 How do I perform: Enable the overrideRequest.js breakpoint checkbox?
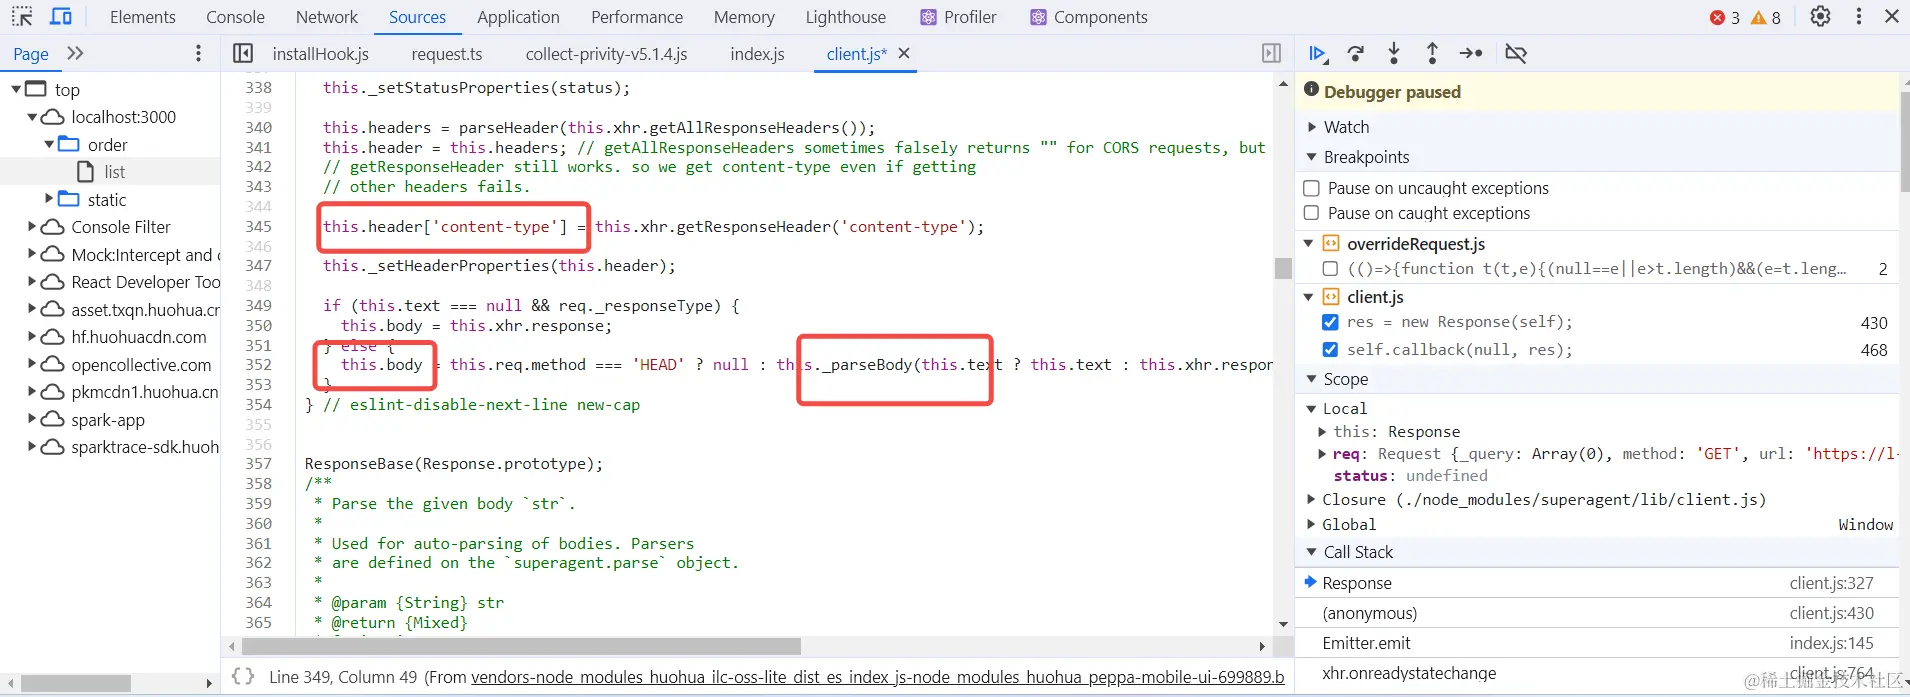tap(1330, 269)
